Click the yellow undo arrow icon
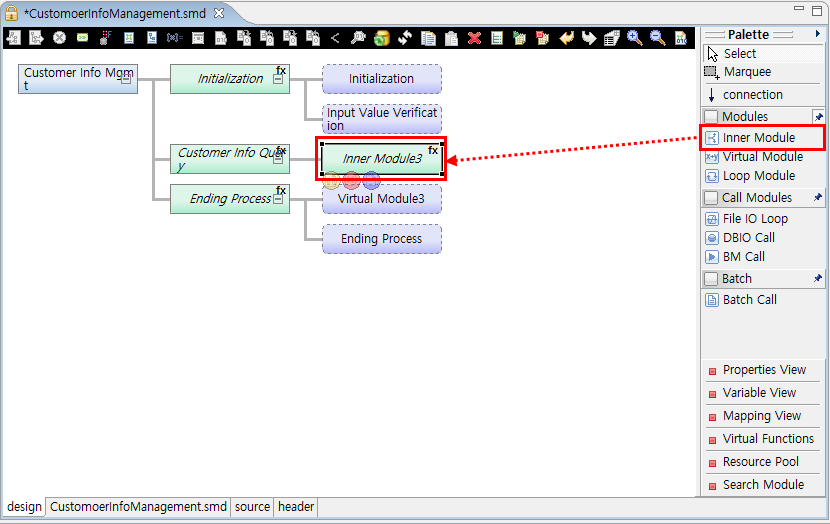Screen dimensions: 830x524 tap(566, 38)
